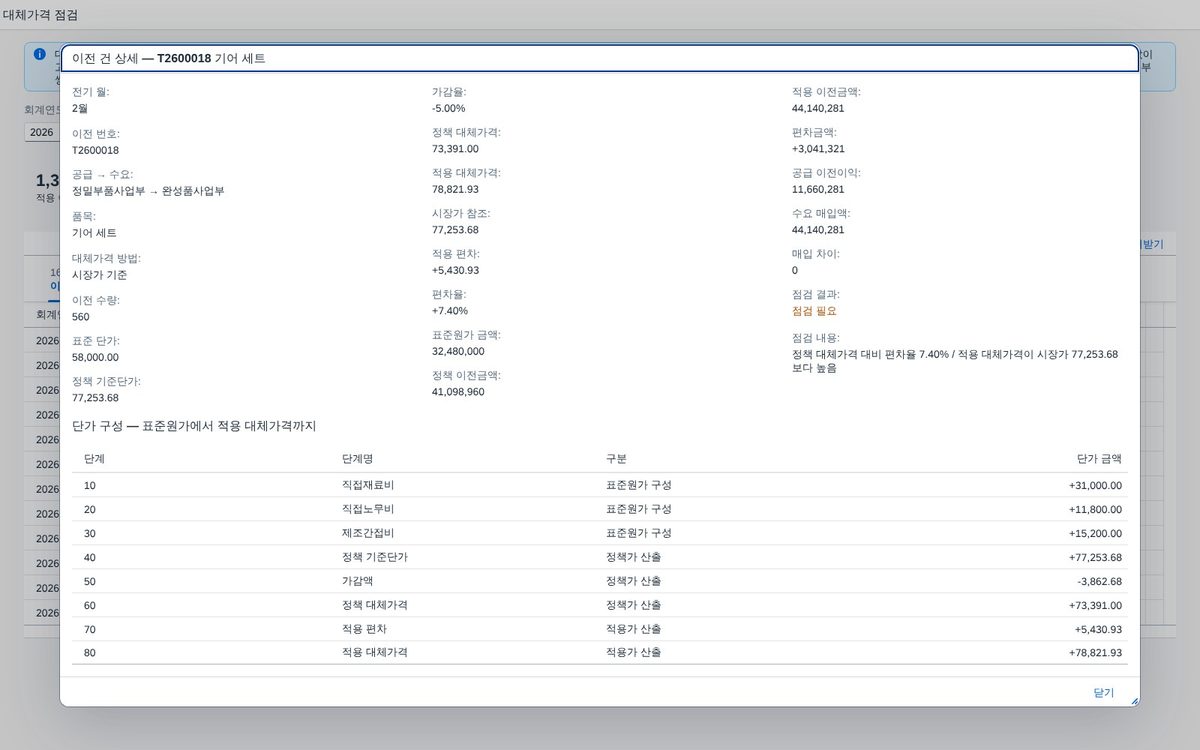Click the 이전 번호 value T2600018
Screen dimensions: 1200x750
coord(95,150)
